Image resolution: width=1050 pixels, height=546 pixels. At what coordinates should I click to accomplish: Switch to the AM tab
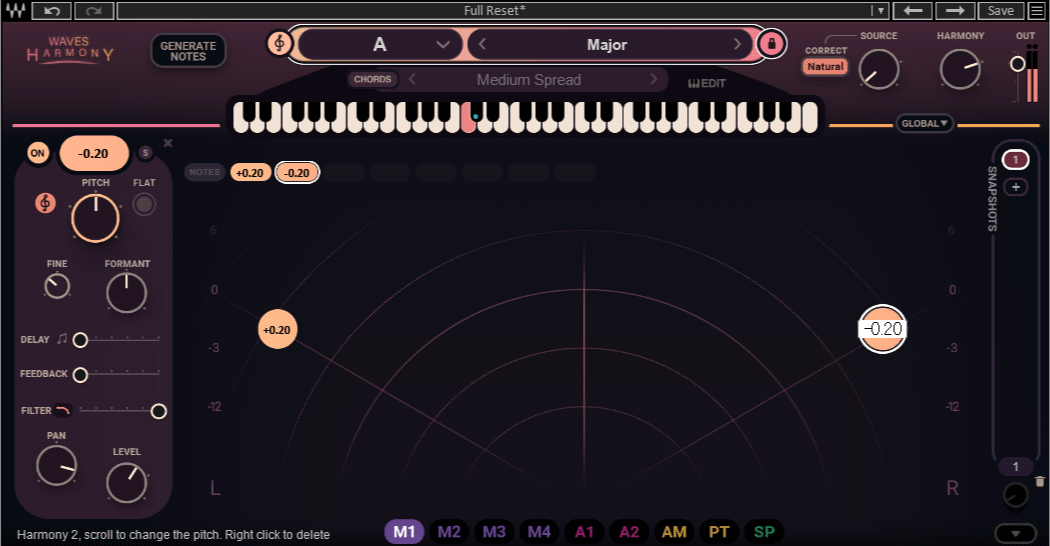674,532
